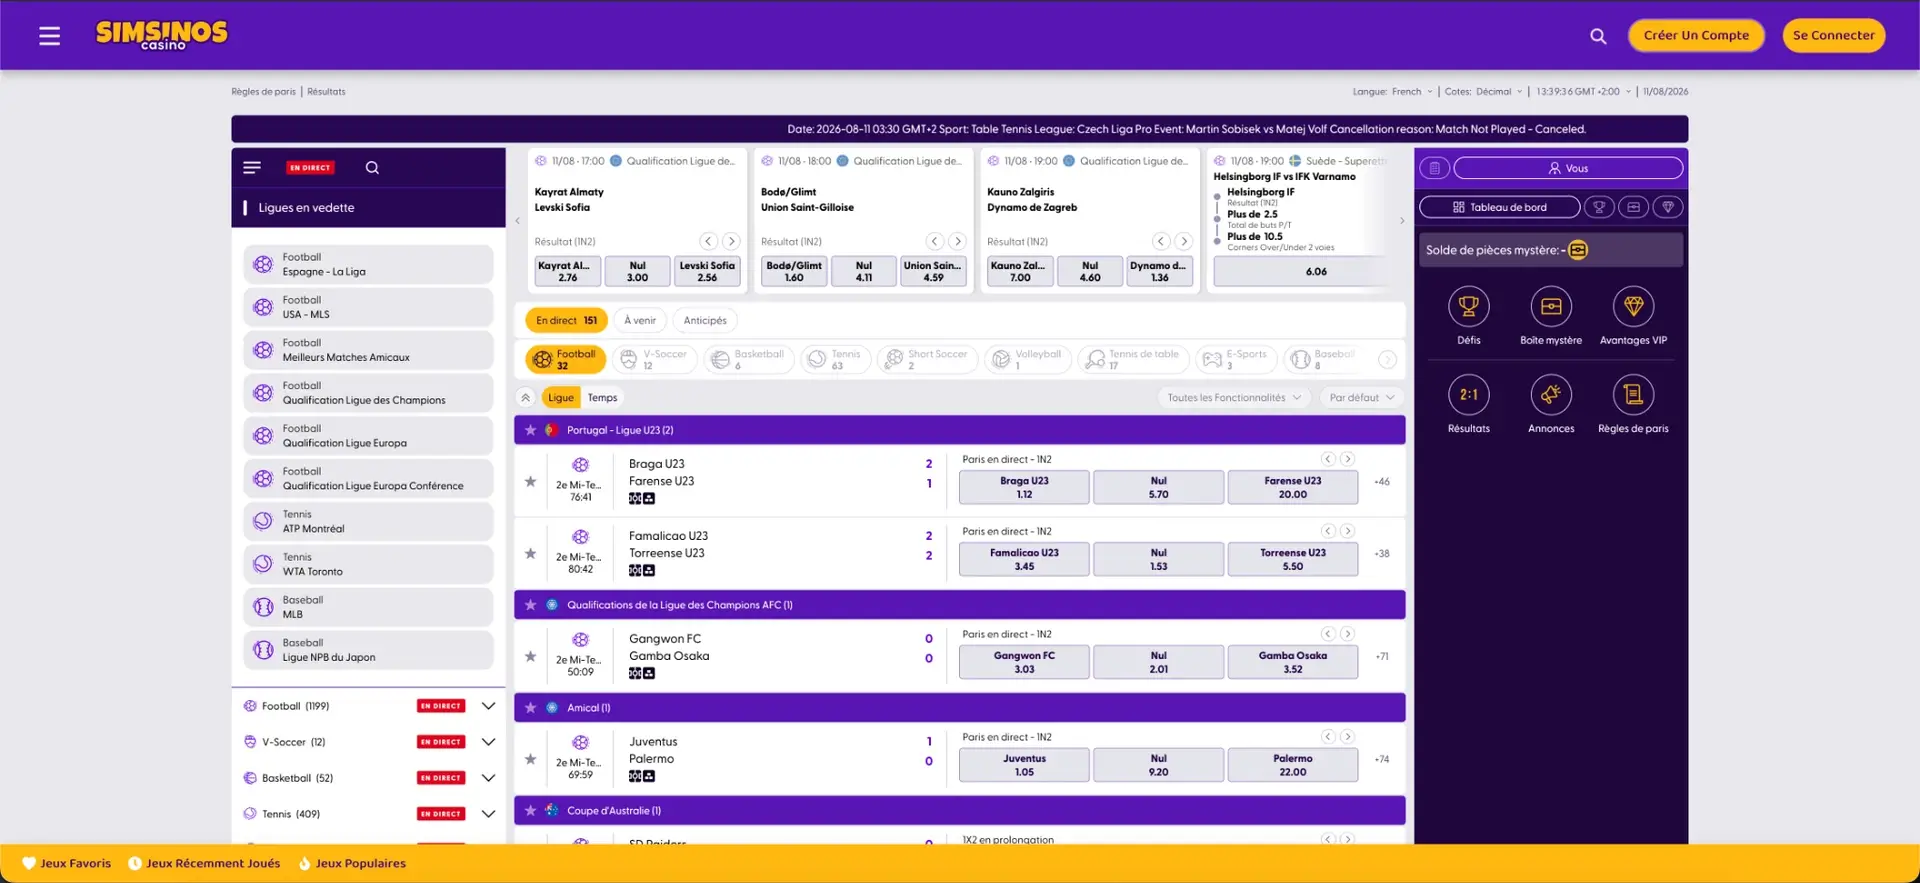Next market arrow for Braga U23 row

(1347, 459)
